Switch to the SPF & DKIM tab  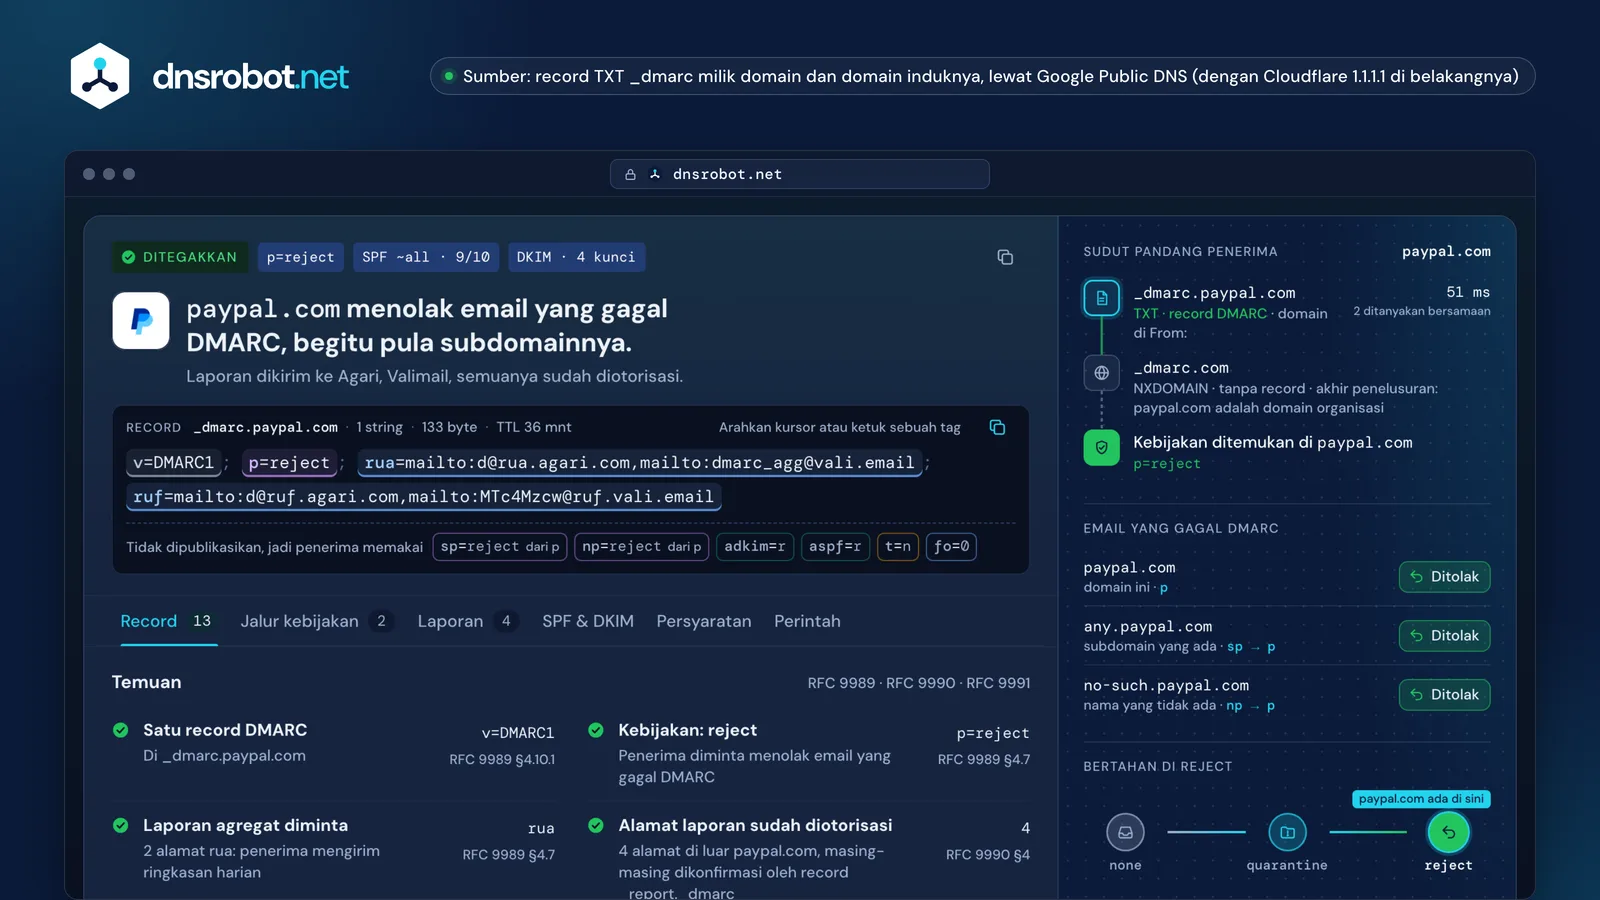pyautogui.click(x=588, y=621)
